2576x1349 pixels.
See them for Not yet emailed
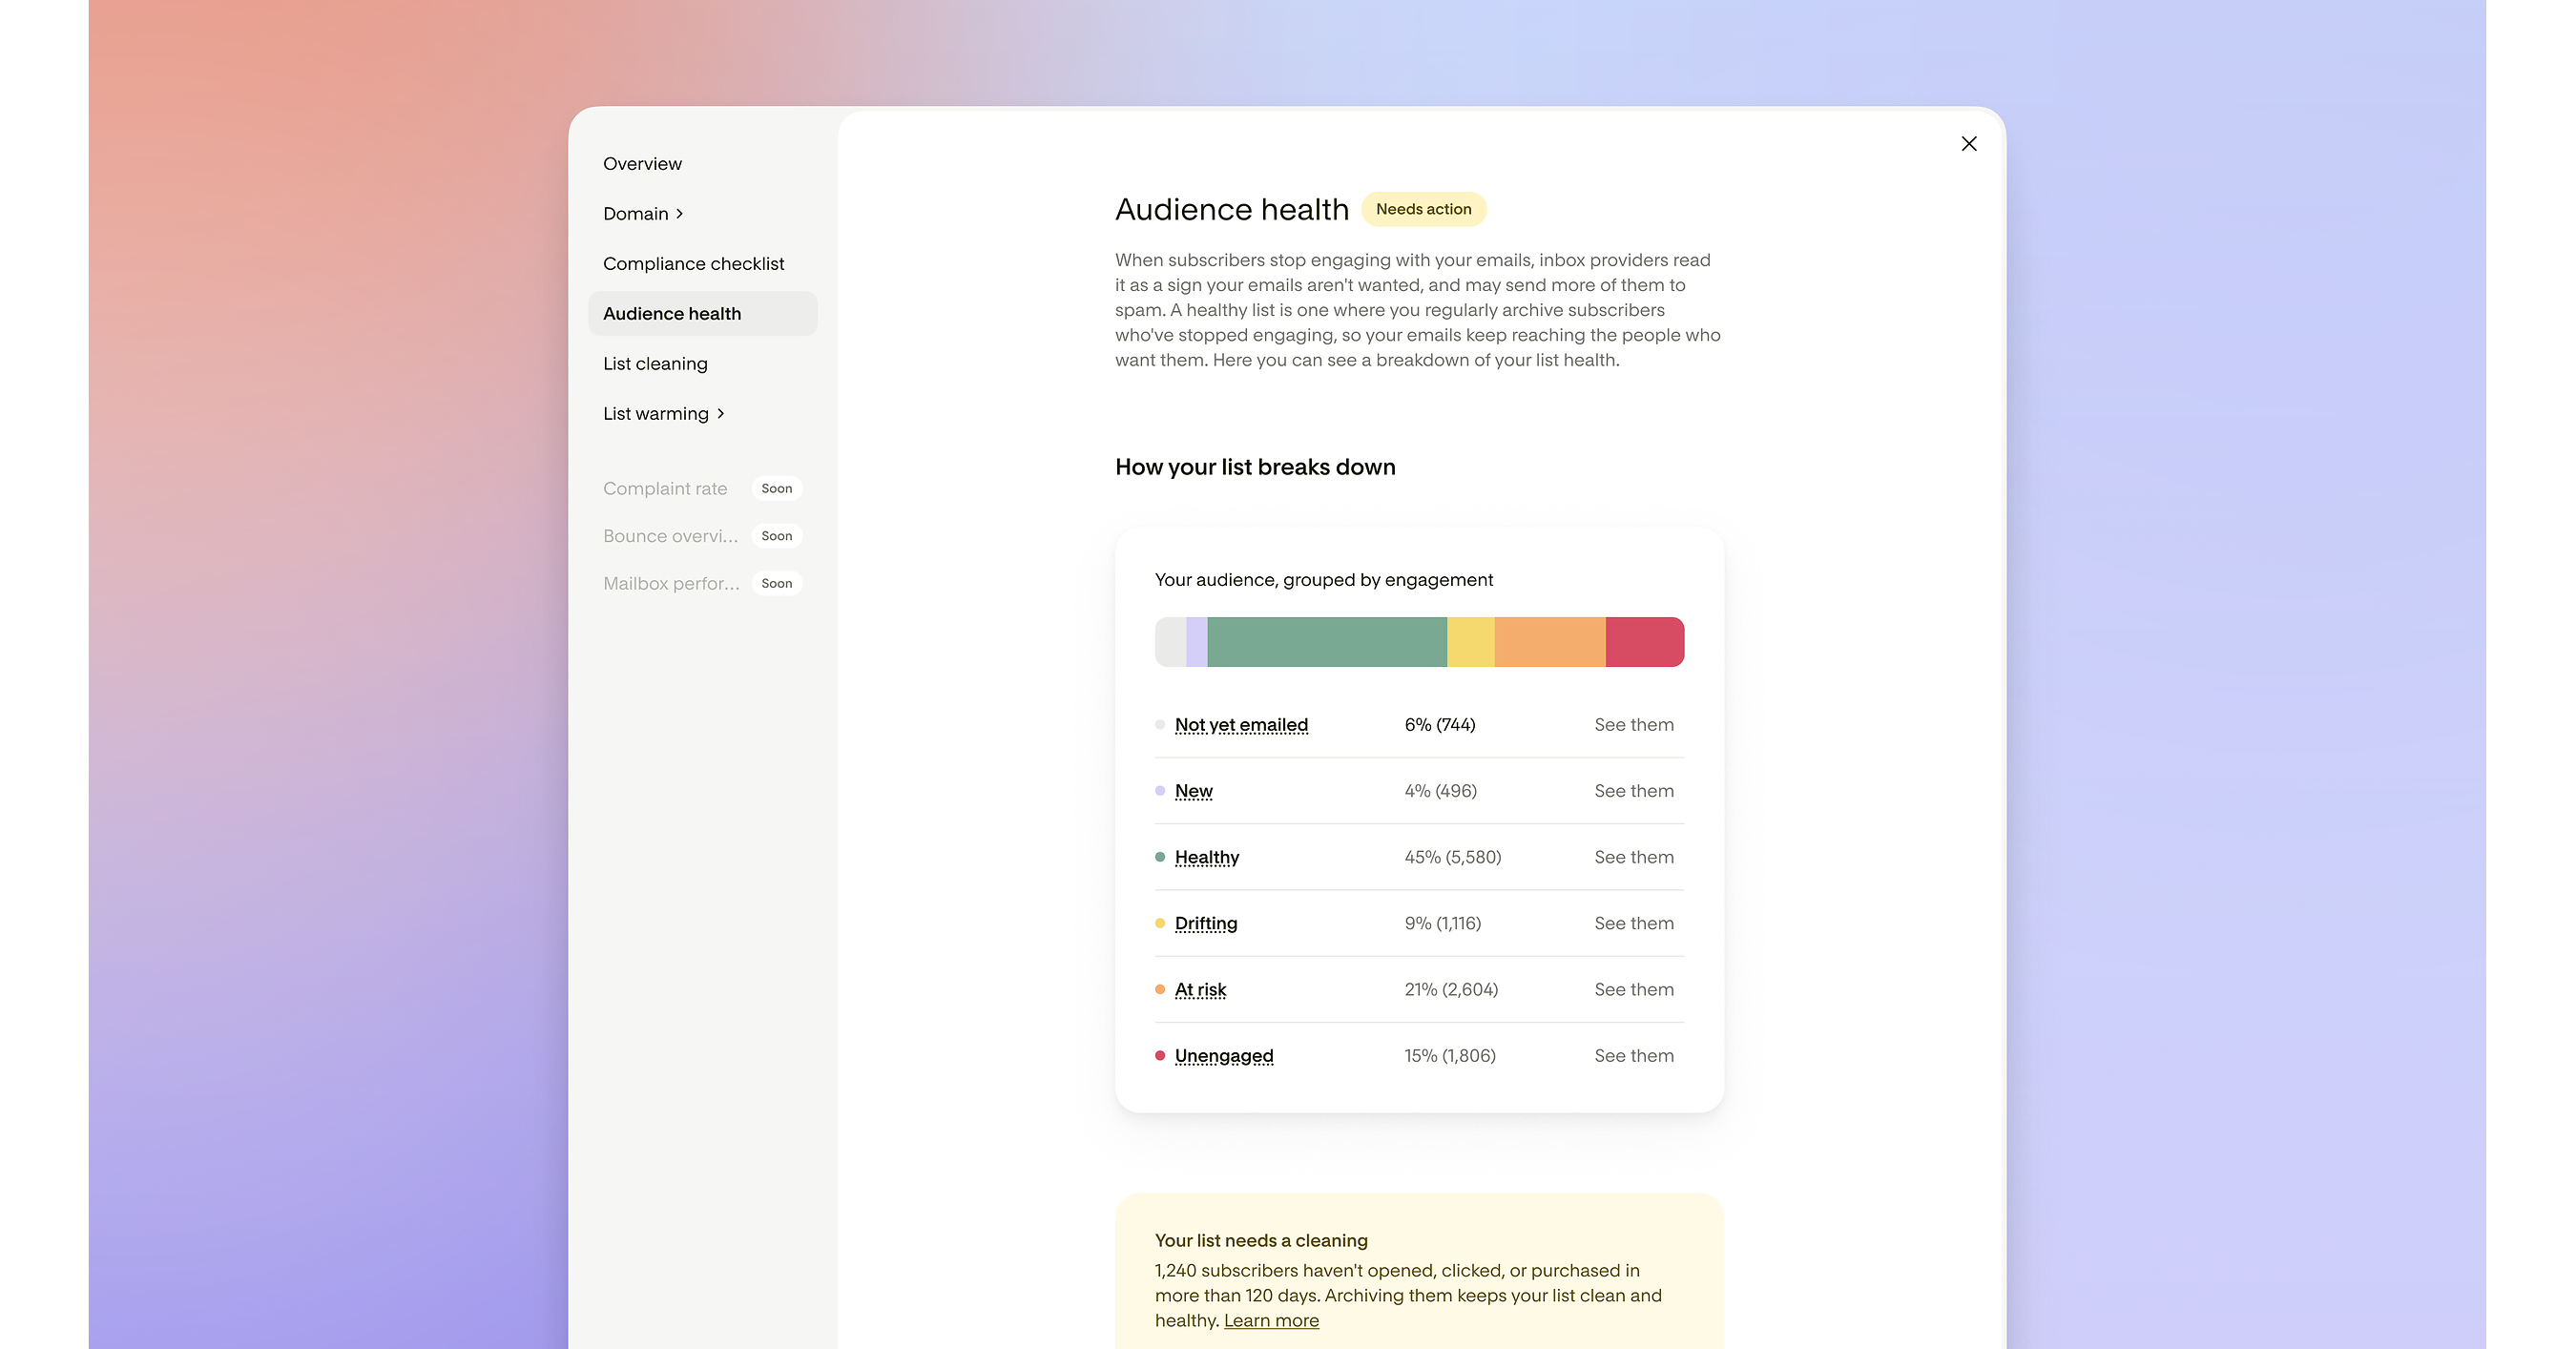tap(1633, 725)
